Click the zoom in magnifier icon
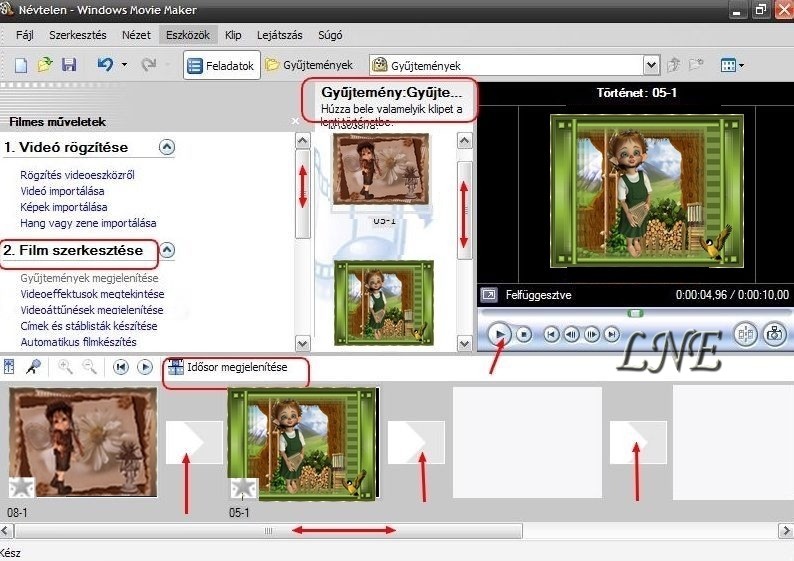 (x=65, y=367)
